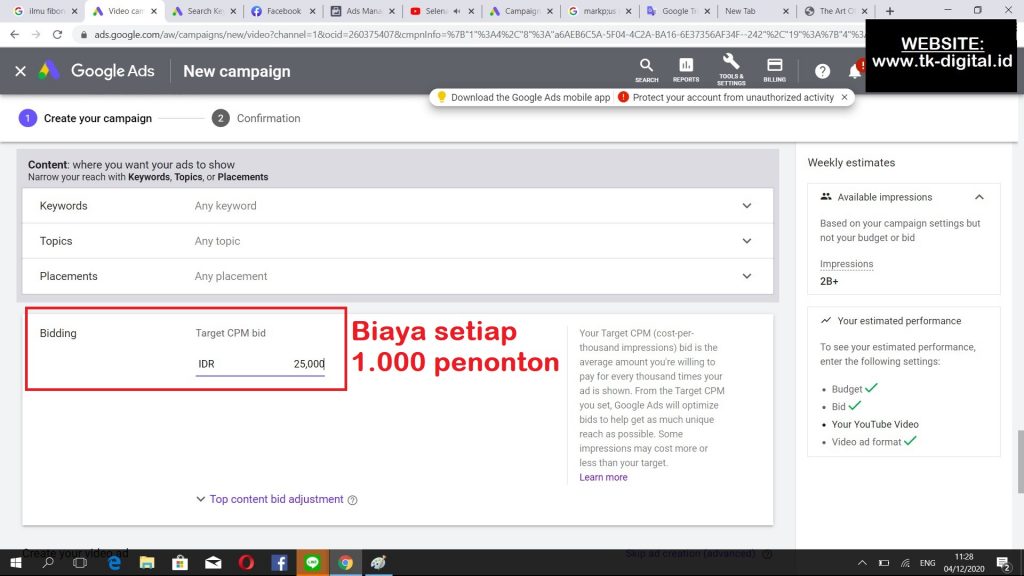Open the Search icon in Google Ads header
Viewport: 1024px width, 576px height.
coord(646,69)
